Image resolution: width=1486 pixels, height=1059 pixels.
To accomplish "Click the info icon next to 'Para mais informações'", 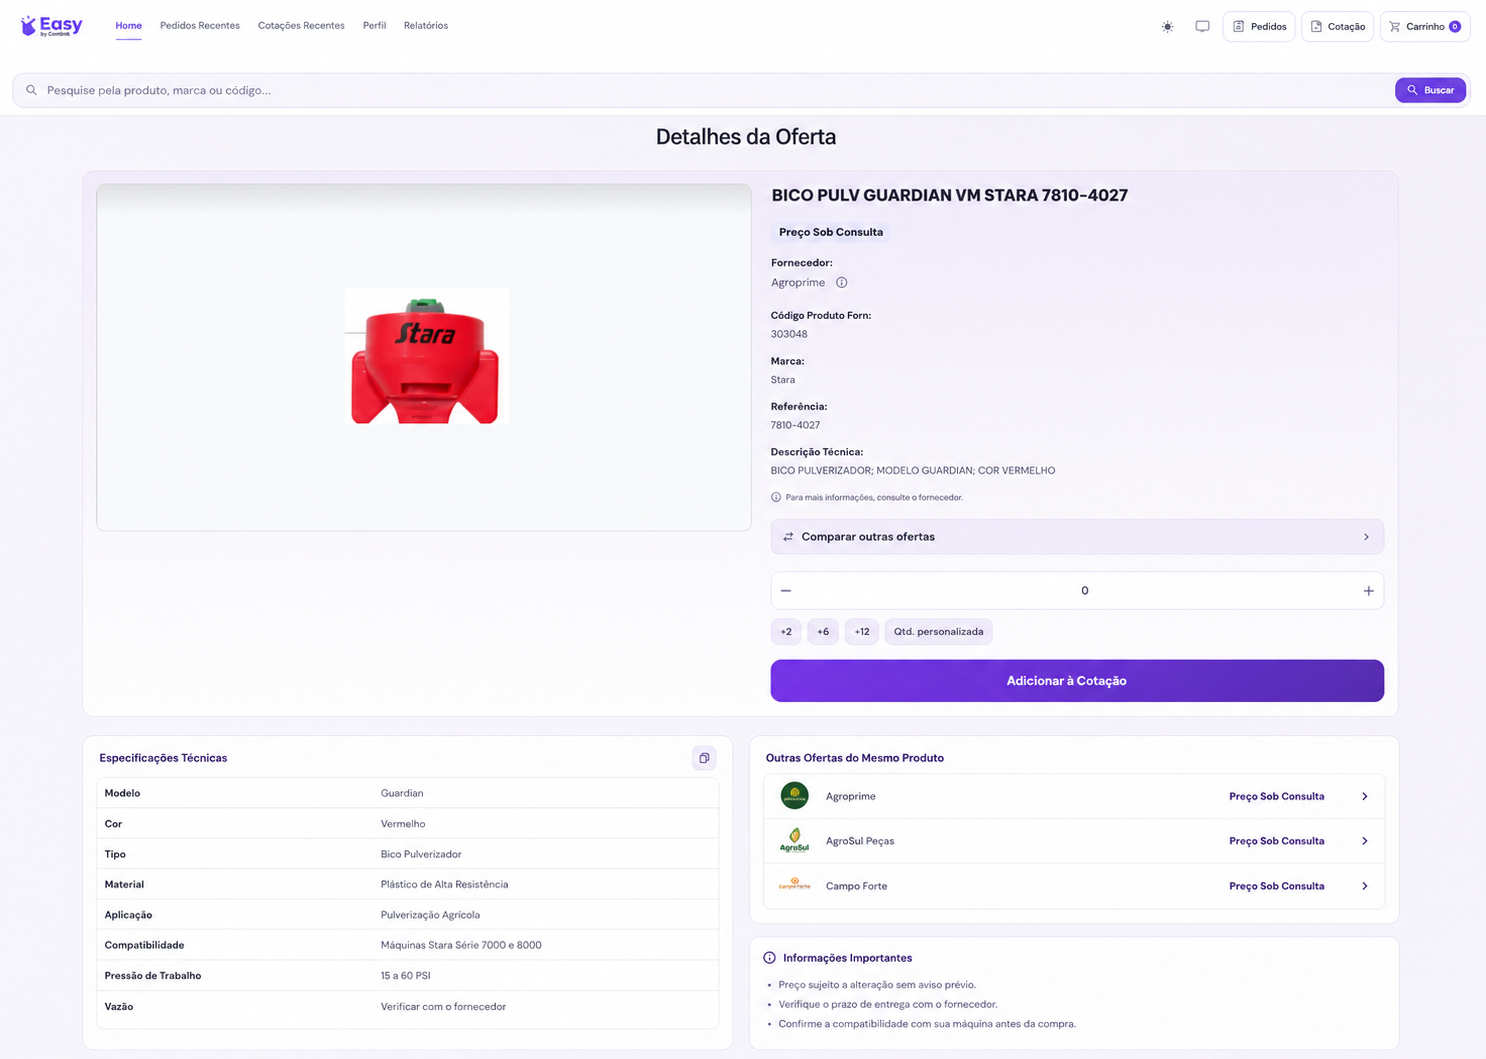I will click(x=776, y=497).
